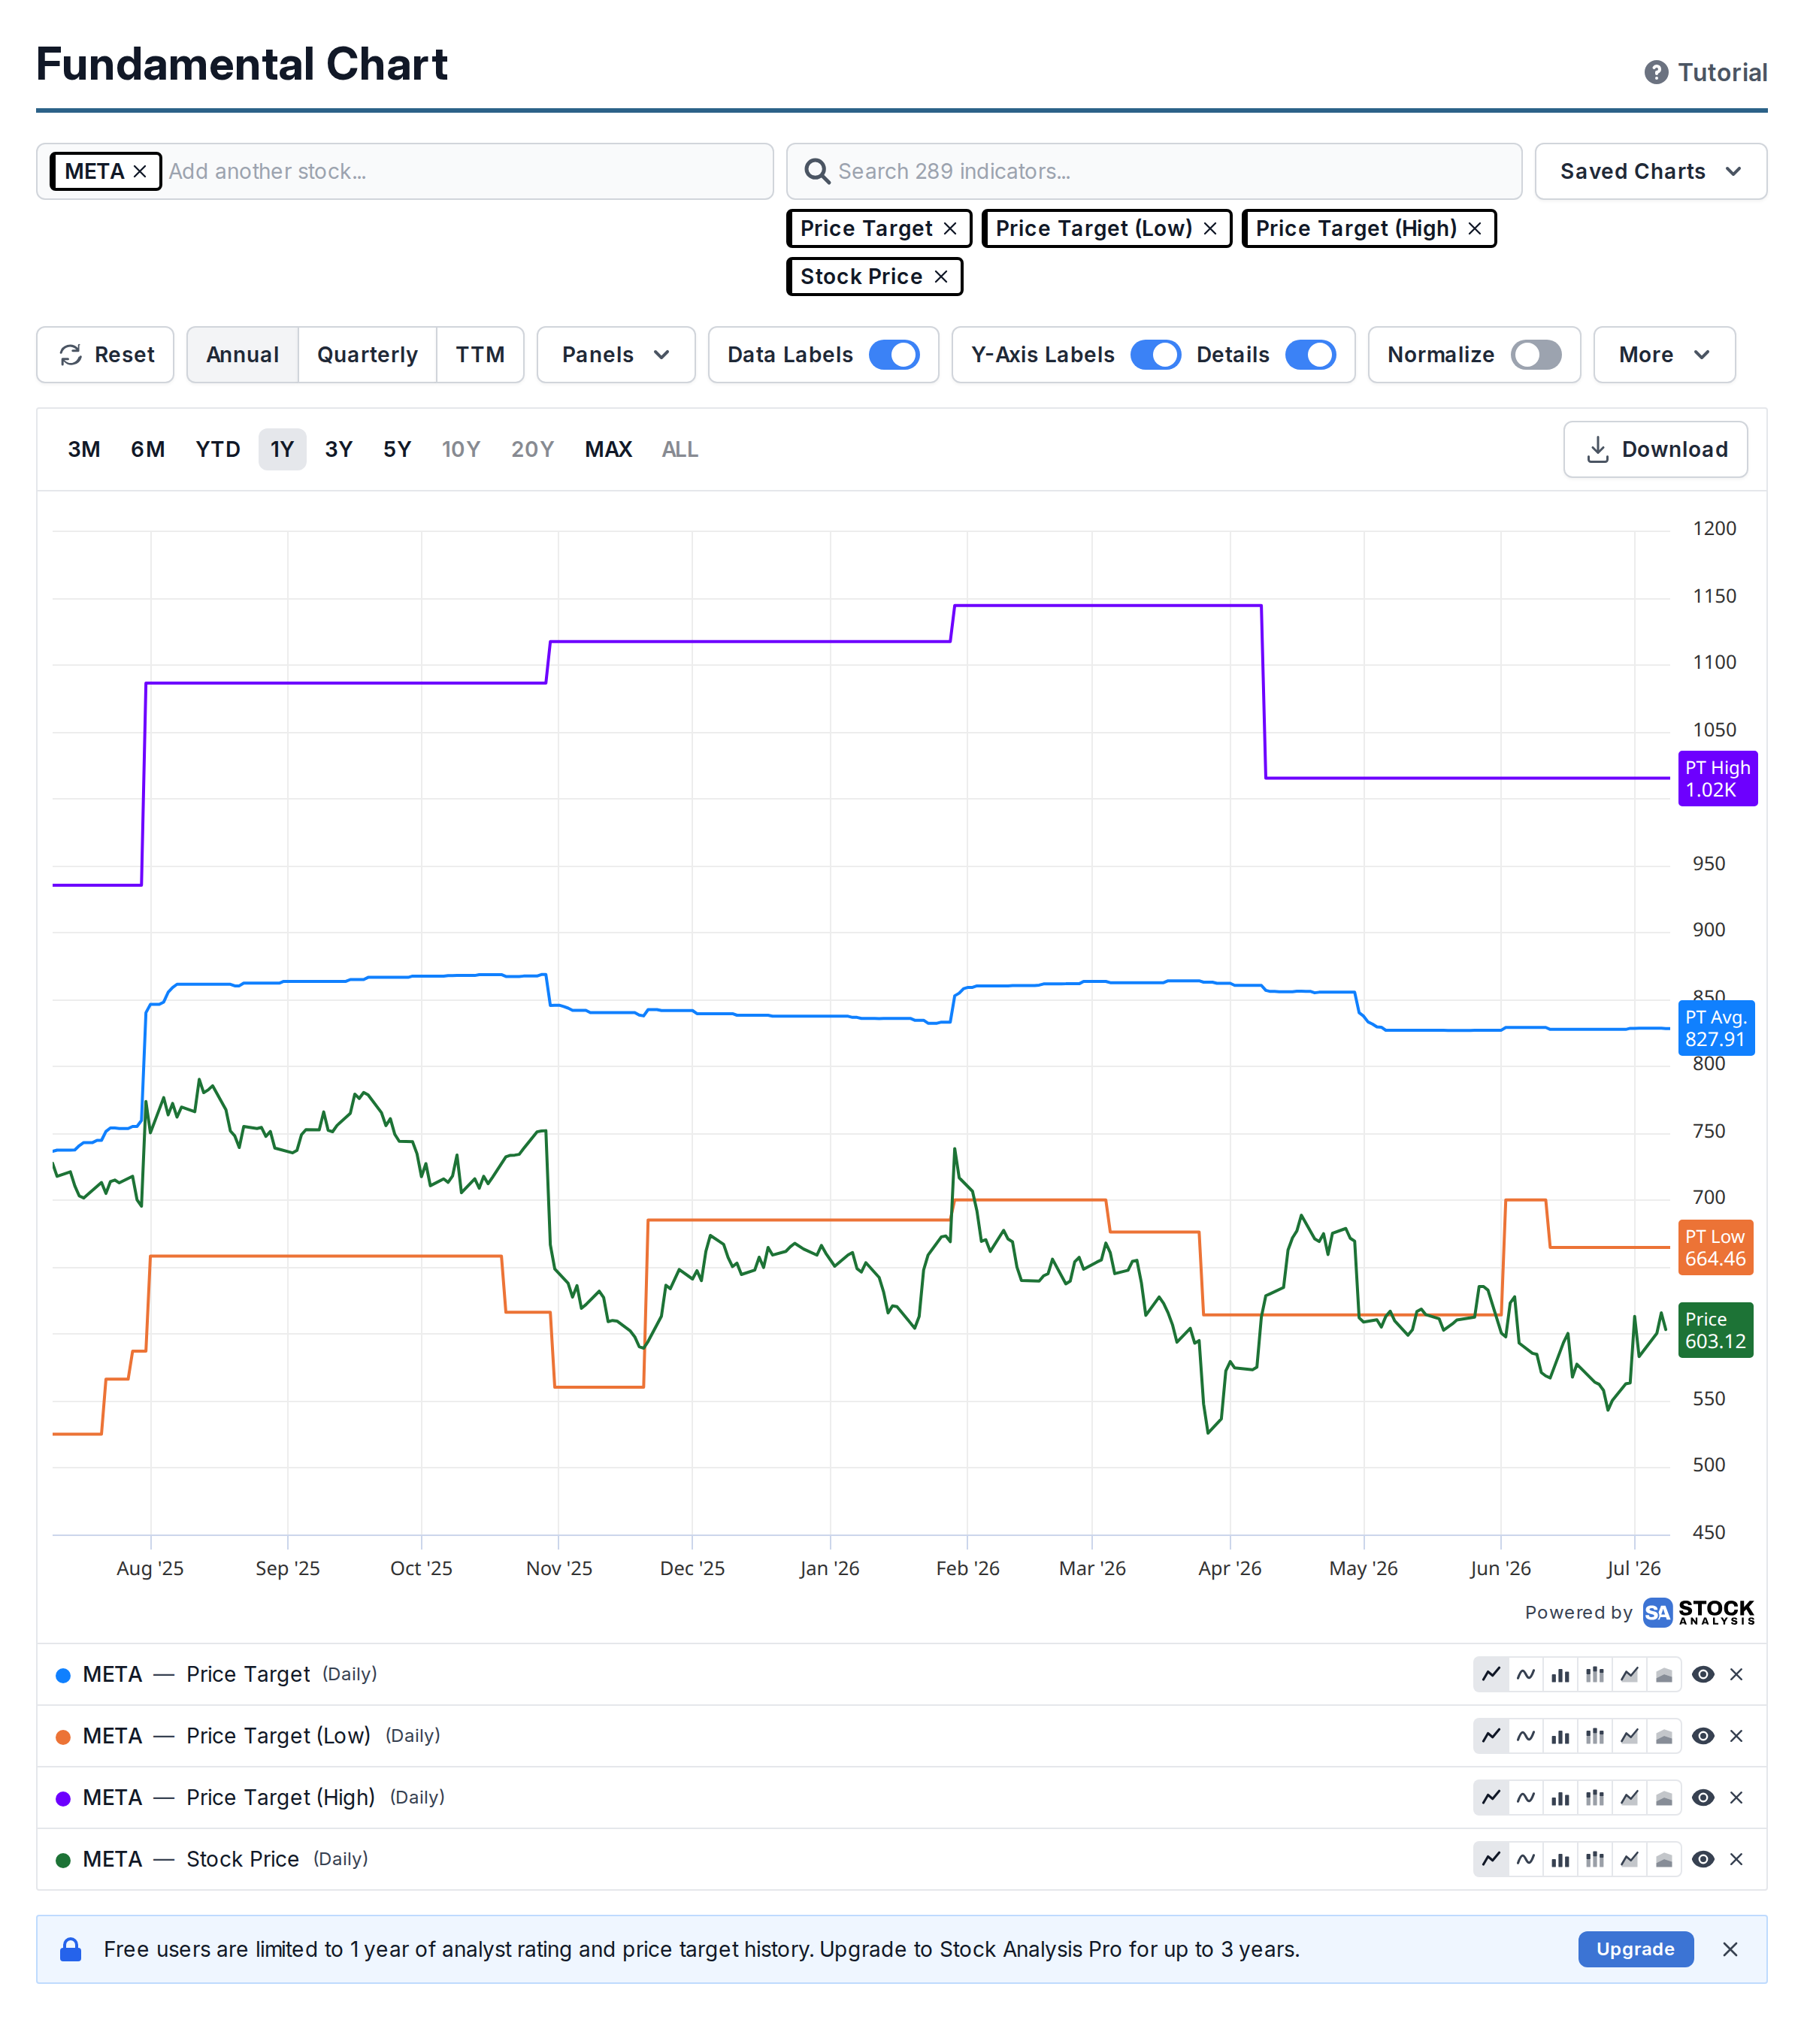The height and width of the screenshot is (2044, 1804).
Task: Open the More options dropdown
Action: [x=1664, y=354]
